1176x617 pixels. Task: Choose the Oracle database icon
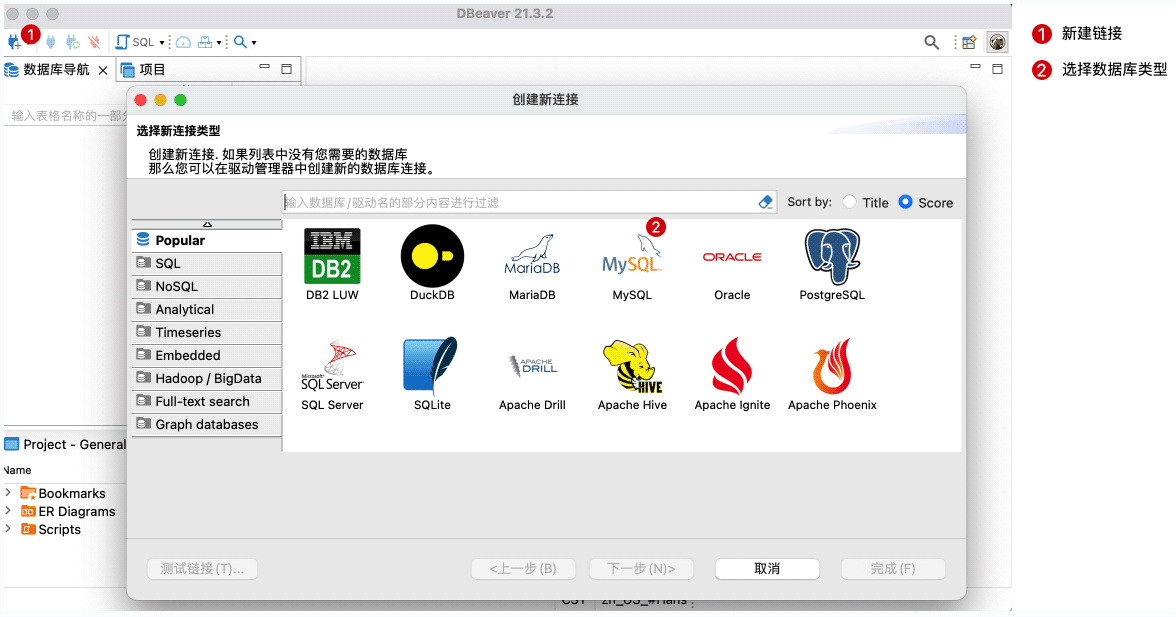tap(732, 256)
